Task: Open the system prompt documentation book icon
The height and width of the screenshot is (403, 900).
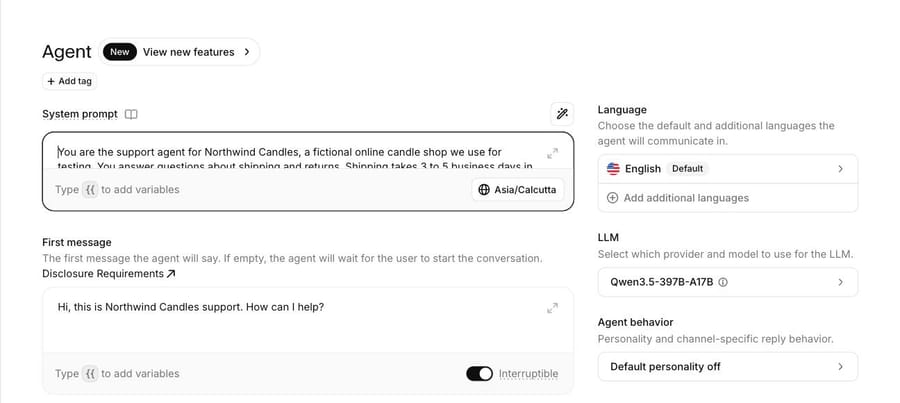Action: pyautogui.click(x=131, y=114)
